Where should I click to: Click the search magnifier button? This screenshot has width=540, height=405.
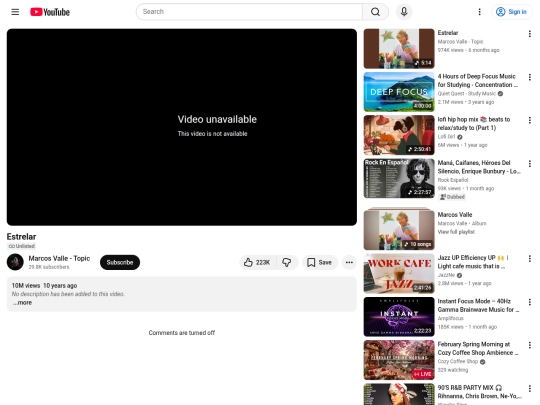tap(375, 12)
